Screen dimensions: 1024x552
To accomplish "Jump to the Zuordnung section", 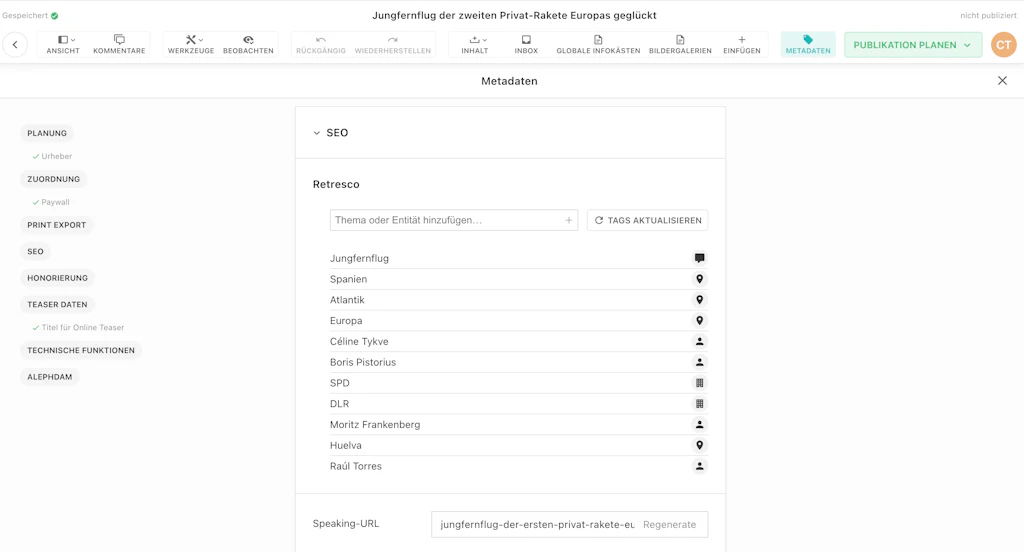I will coord(54,179).
